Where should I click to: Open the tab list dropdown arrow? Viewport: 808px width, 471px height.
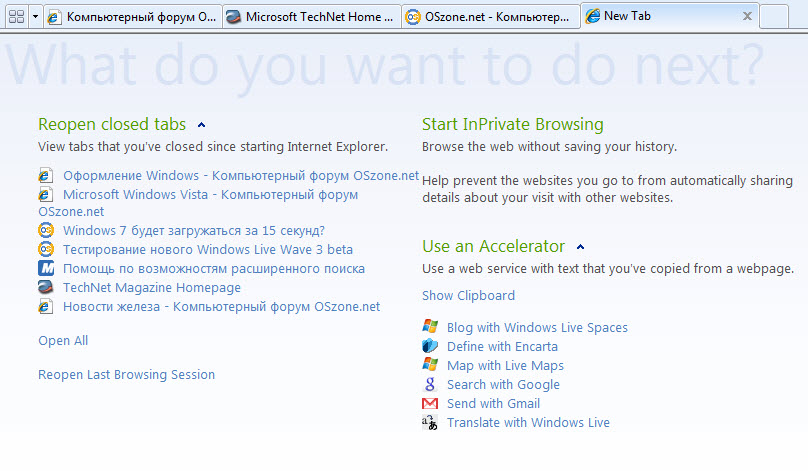(x=35, y=17)
